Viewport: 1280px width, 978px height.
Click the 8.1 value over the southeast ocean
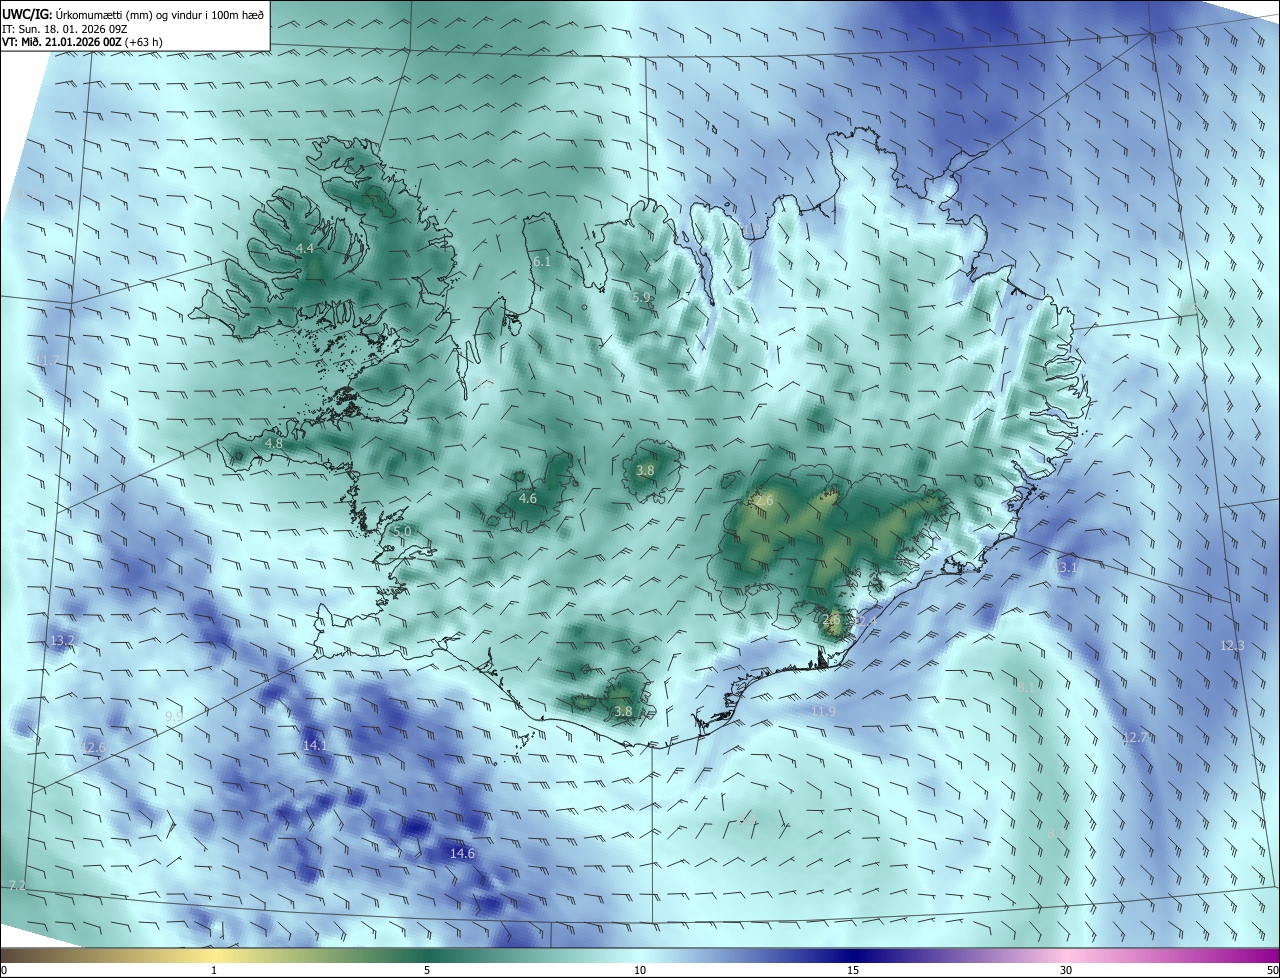click(1026, 688)
